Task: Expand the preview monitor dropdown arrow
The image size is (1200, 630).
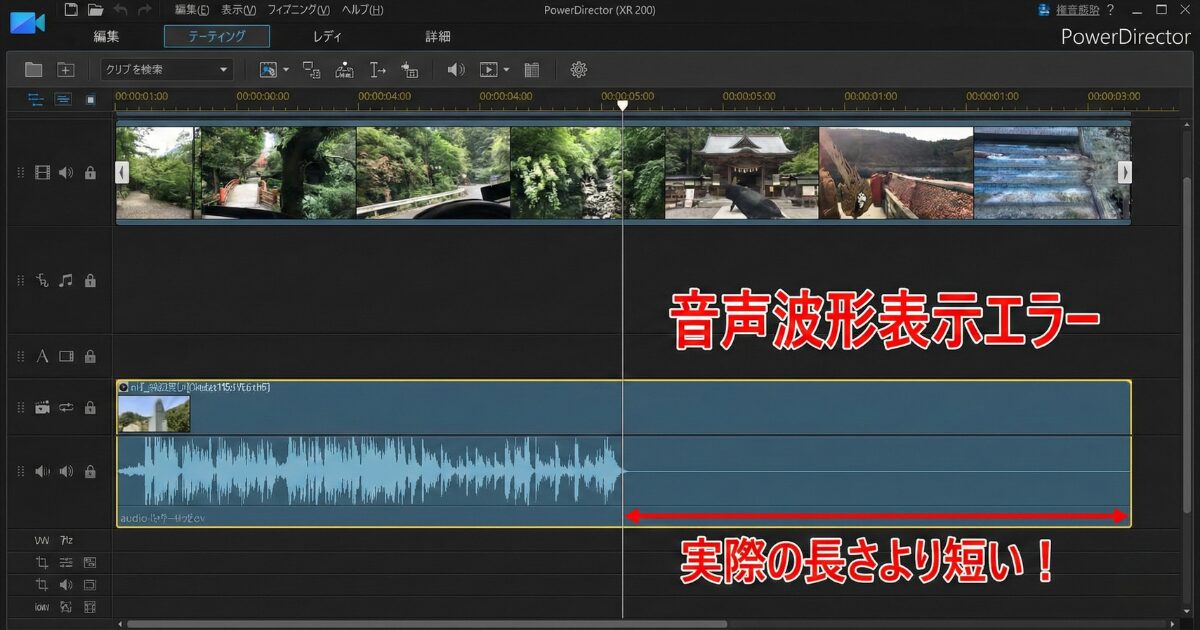Action: tap(506, 70)
